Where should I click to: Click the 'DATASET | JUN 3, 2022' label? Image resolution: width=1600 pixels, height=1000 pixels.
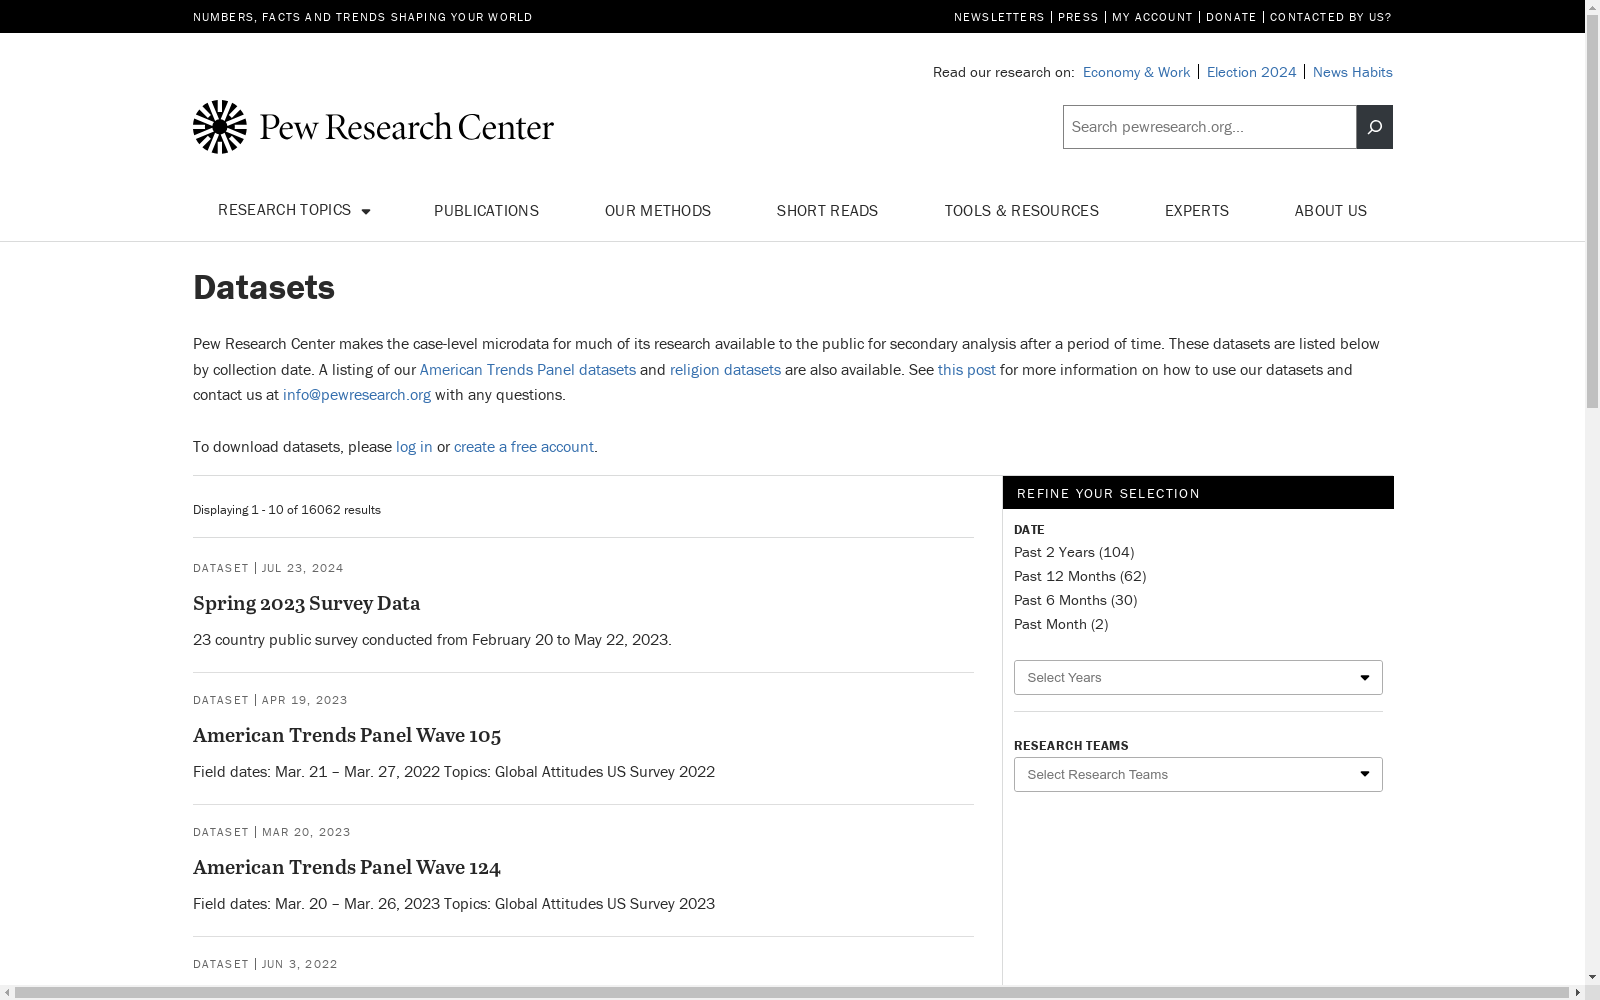click(x=265, y=964)
